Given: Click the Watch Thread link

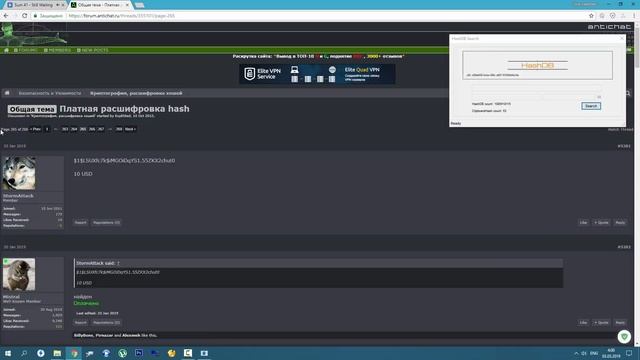Looking at the screenshot, I should click(621, 129).
